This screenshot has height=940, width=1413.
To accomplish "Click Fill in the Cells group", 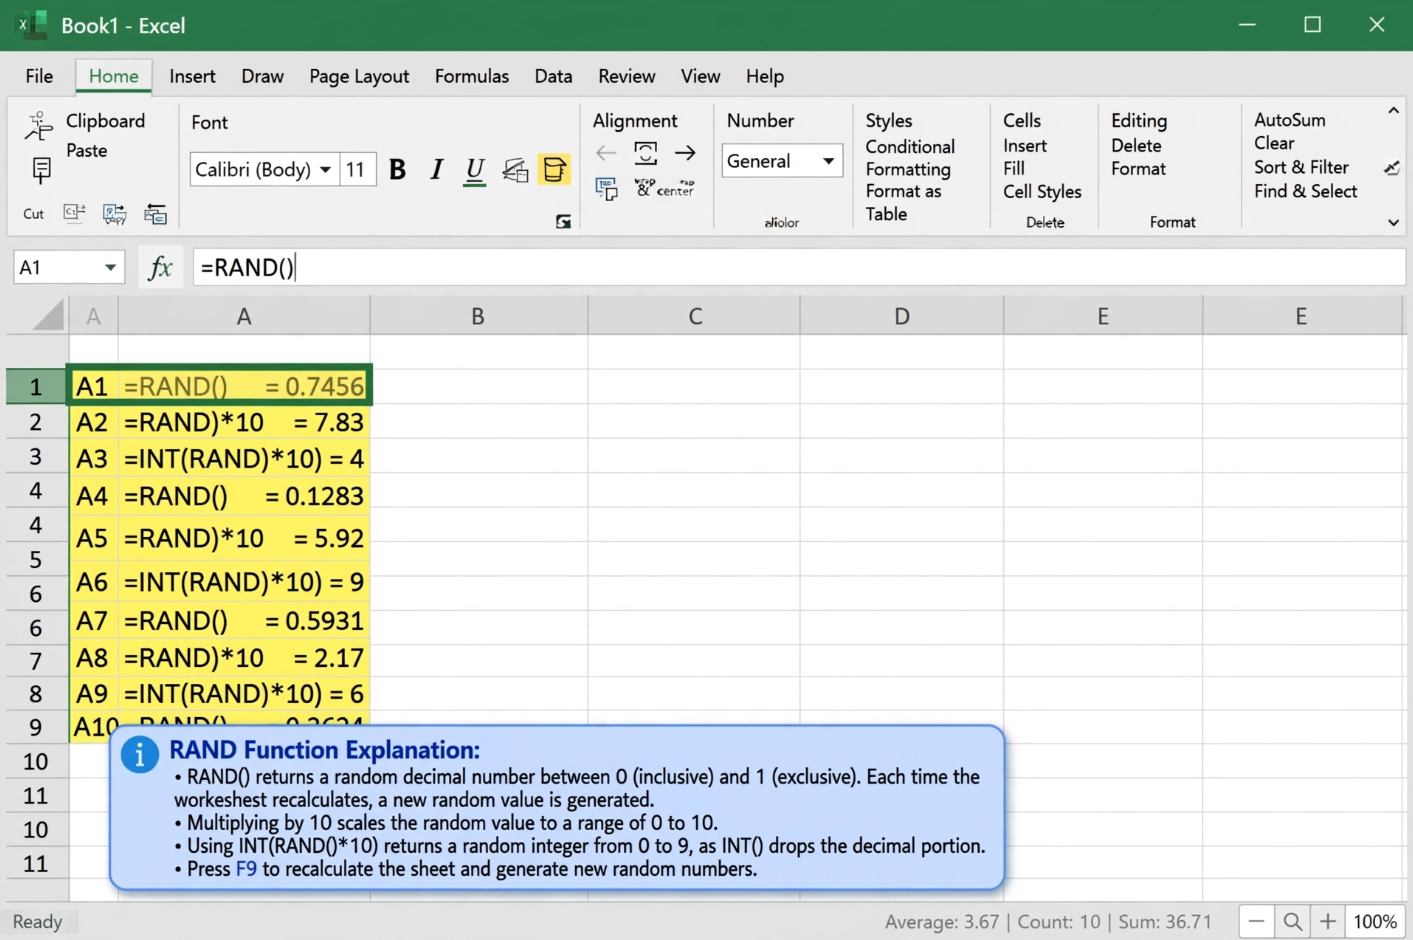I will 1014,168.
